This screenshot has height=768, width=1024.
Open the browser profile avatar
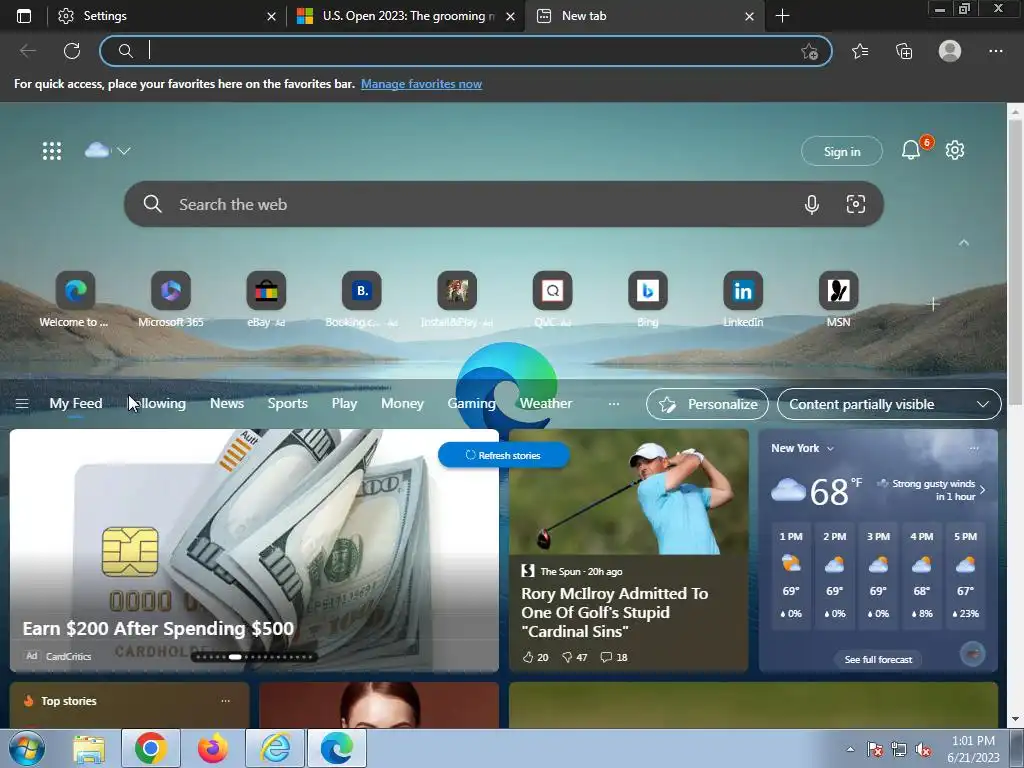tap(950, 51)
